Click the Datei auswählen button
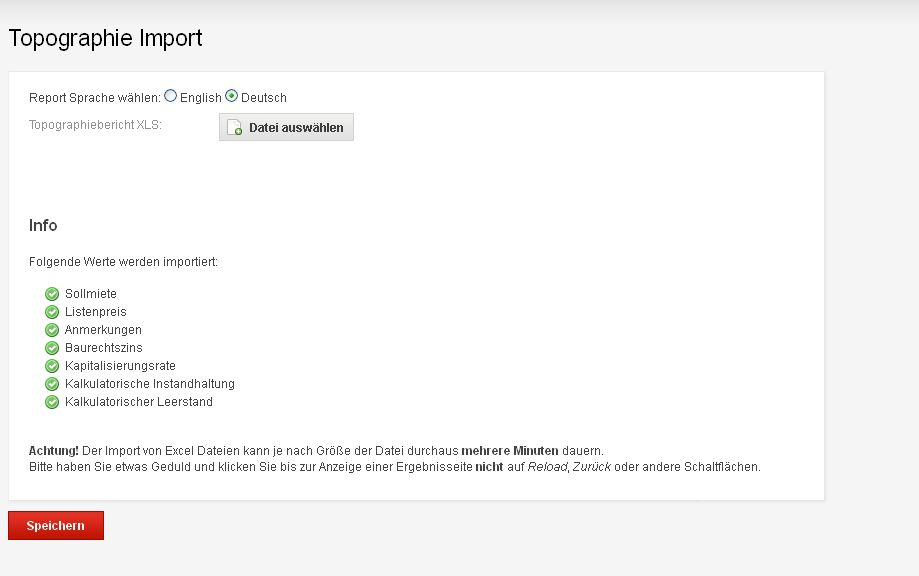This screenshot has width=919, height=576. [286, 127]
